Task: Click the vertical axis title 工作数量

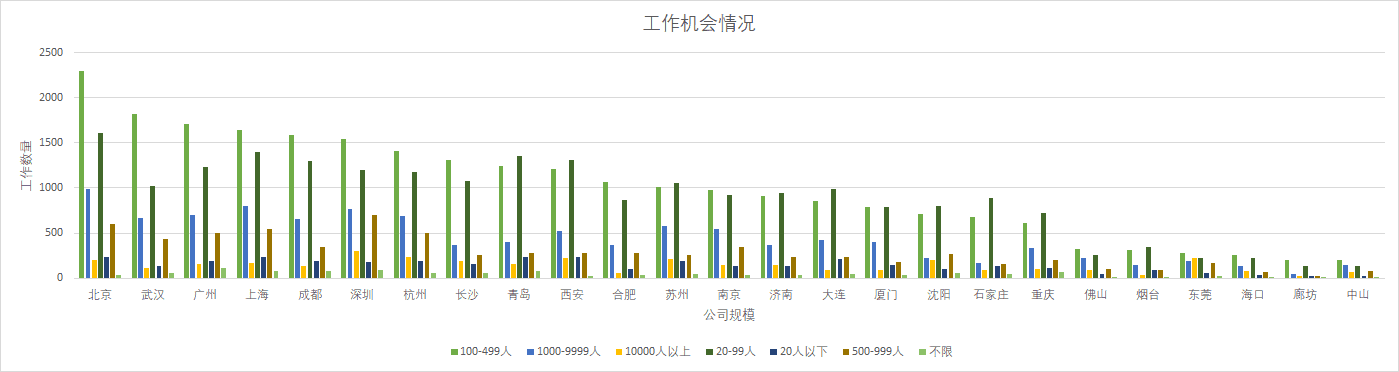Action: [26, 165]
